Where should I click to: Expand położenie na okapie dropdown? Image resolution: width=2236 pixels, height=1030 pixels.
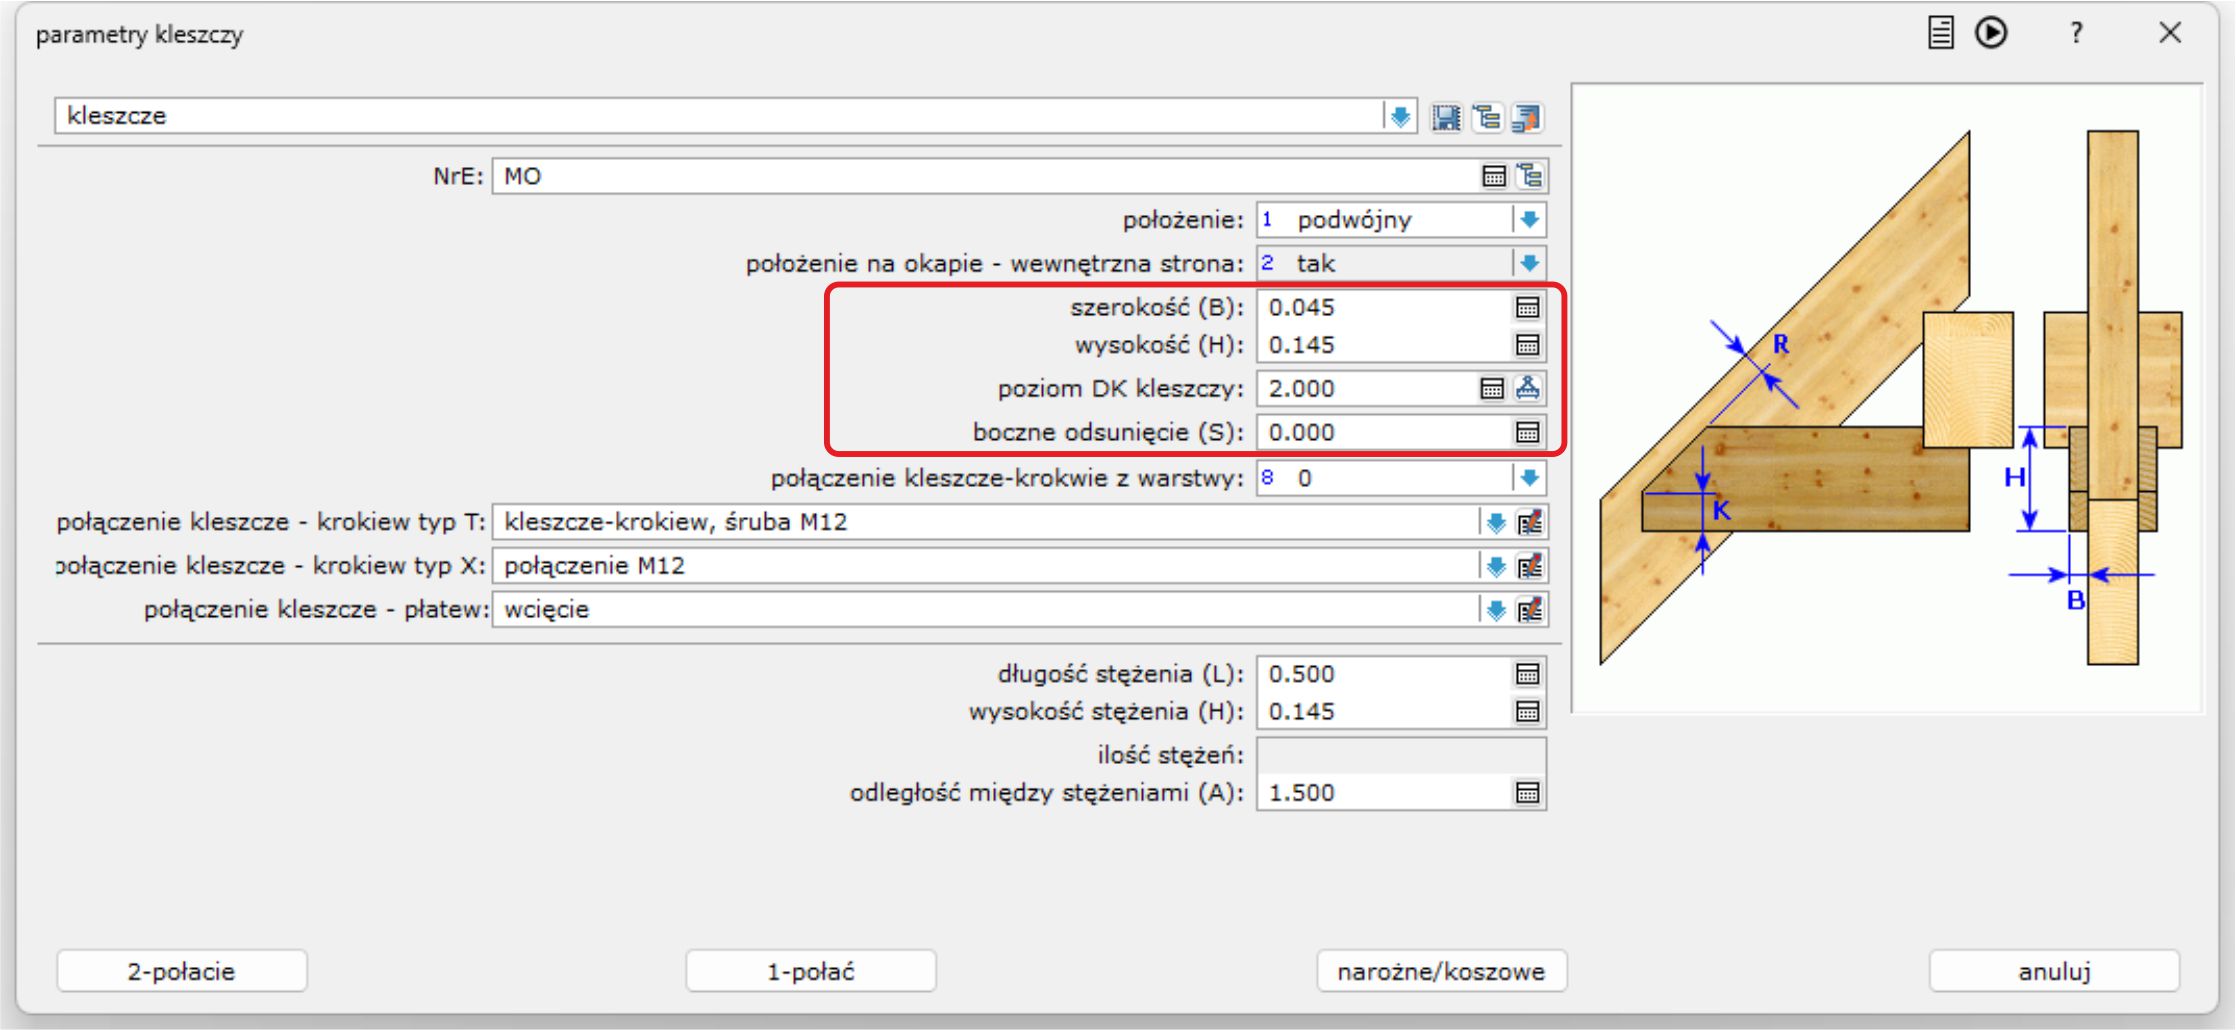(x=1529, y=264)
